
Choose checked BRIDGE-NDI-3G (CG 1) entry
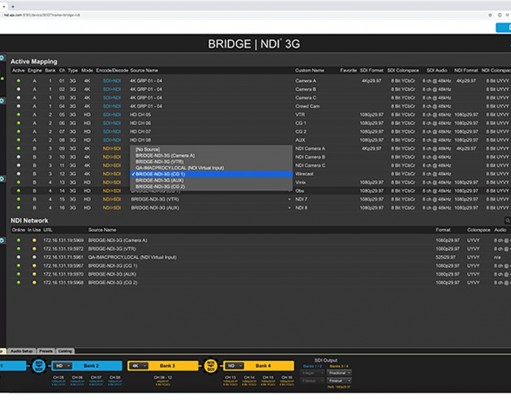pyautogui.click(x=211, y=174)
